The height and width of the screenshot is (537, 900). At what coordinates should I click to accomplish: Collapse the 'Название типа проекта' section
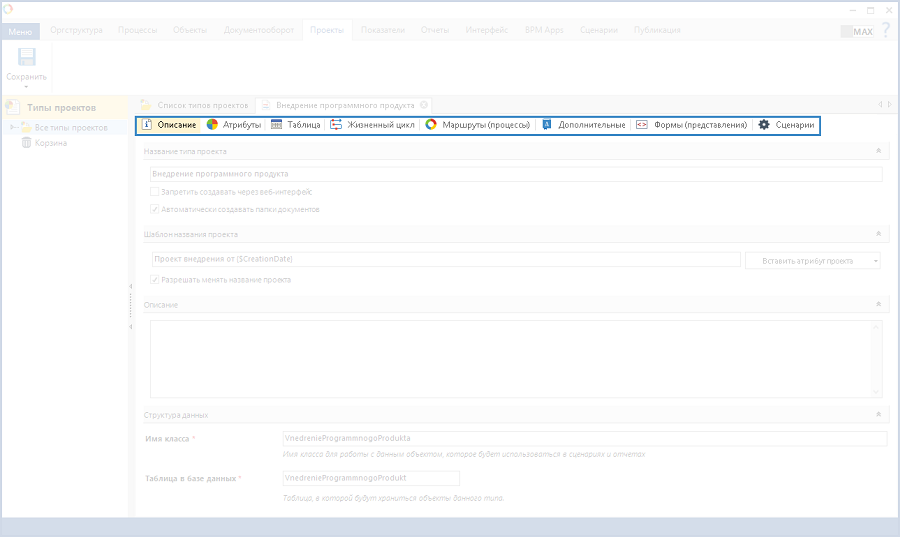pos(877,151)
